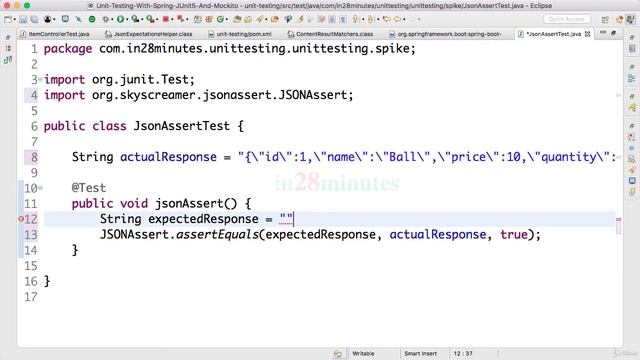This screenshot has height=360, width=640.
Task: Collapse the jsonAssert method fold on line 10
Action: pos(40,188)
